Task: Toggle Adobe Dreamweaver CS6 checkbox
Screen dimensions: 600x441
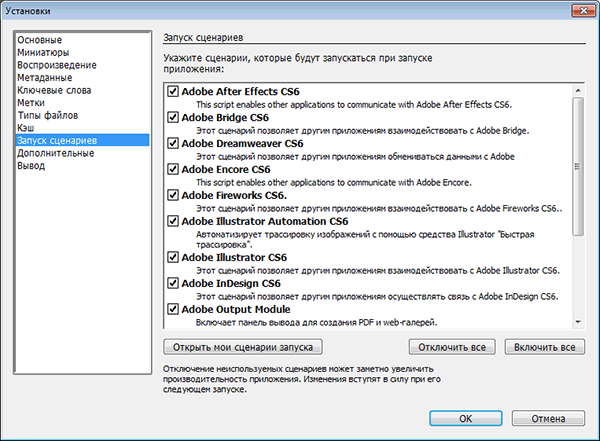Action: 173,143
